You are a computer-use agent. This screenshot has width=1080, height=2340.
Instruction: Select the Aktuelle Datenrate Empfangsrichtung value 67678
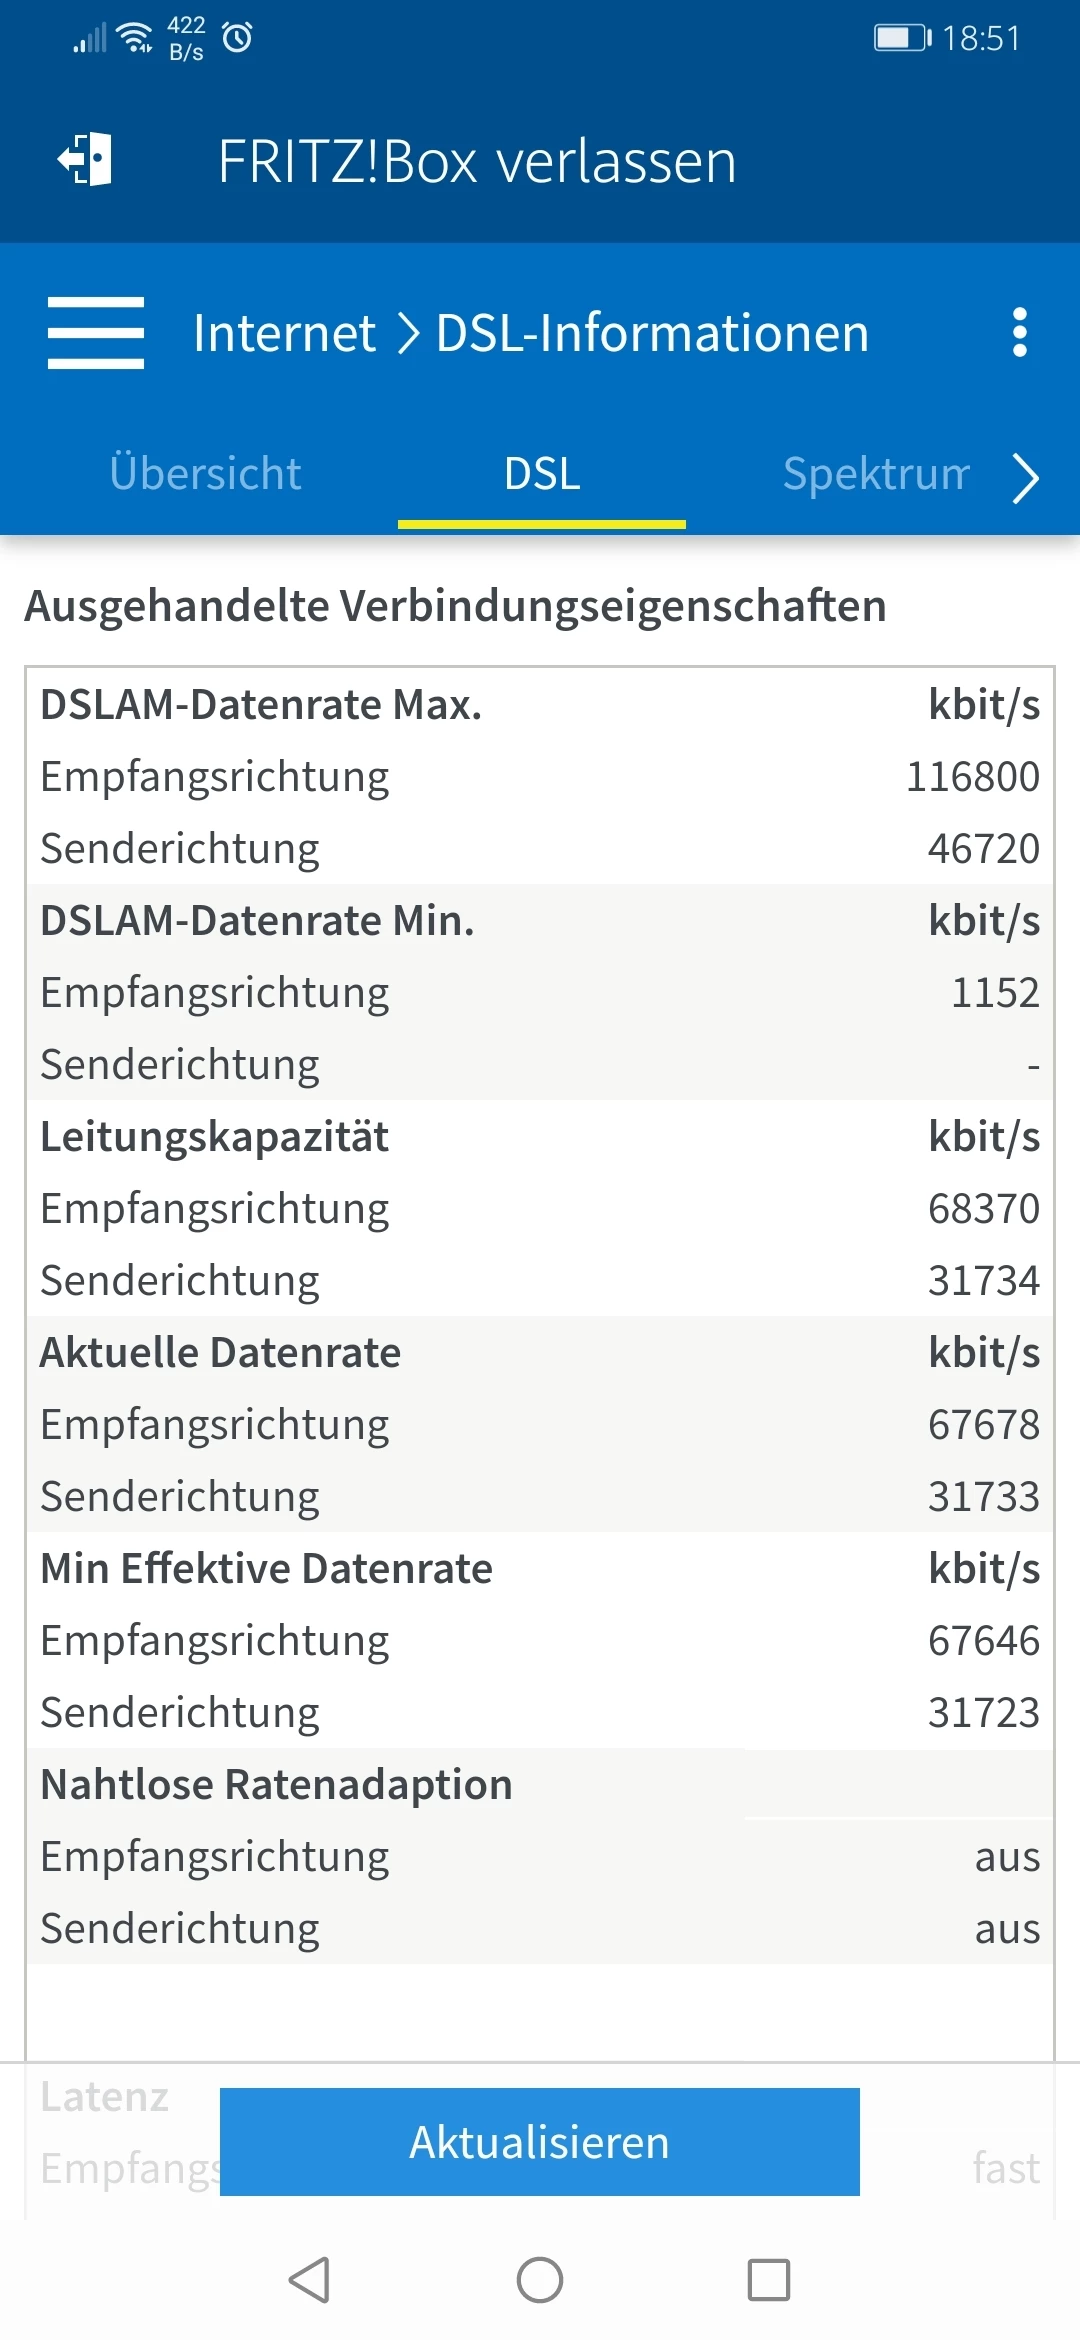[984, 1424]
